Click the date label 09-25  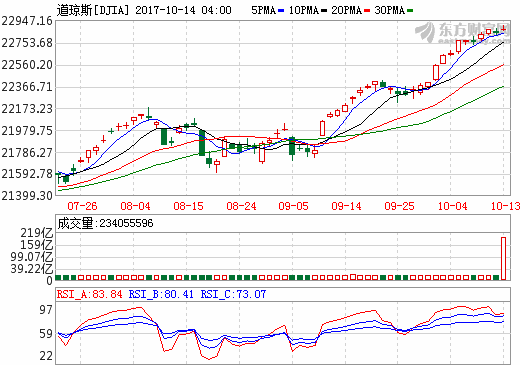click(x=399, y=206)
